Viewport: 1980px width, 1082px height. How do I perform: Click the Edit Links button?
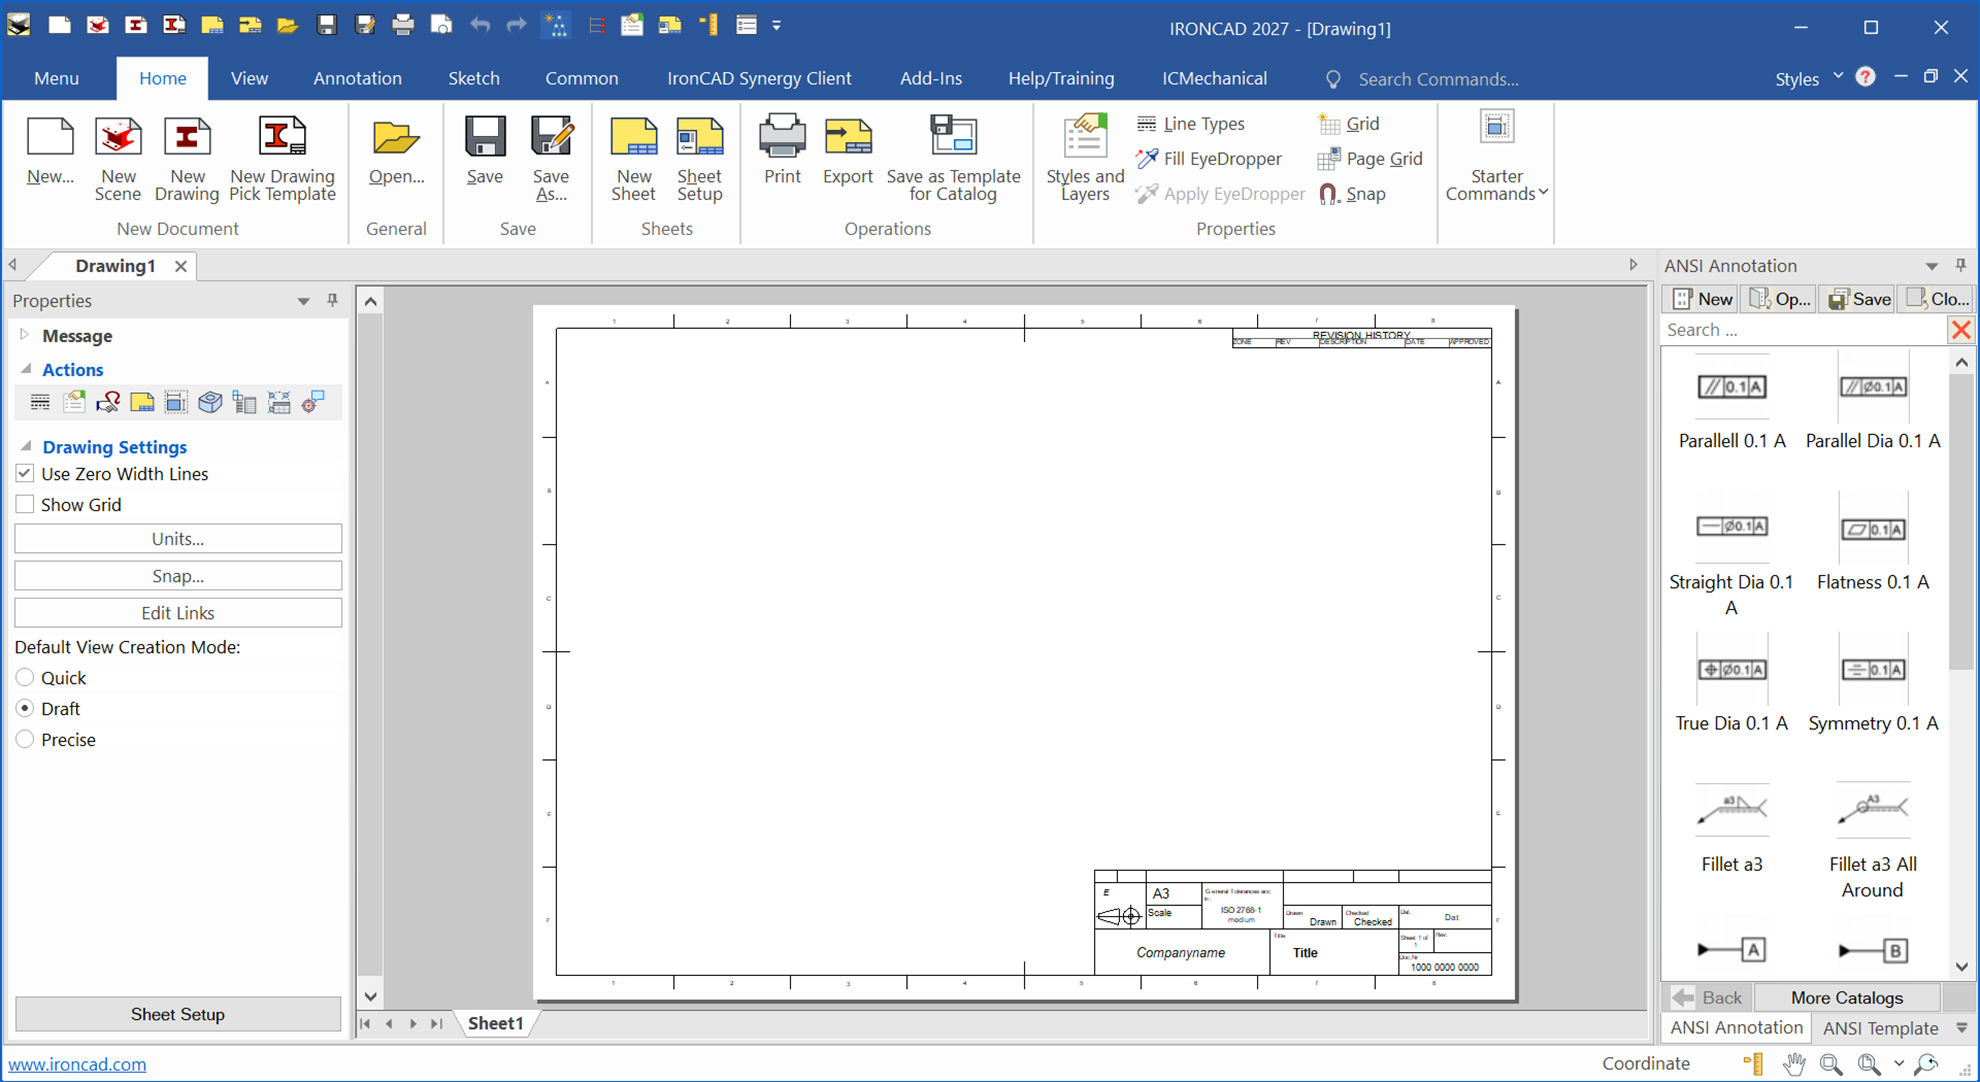(178, 612)
